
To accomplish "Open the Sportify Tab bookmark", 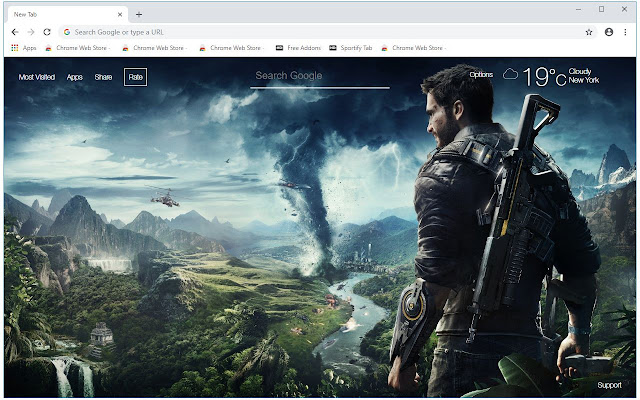I will pos(351,48).
